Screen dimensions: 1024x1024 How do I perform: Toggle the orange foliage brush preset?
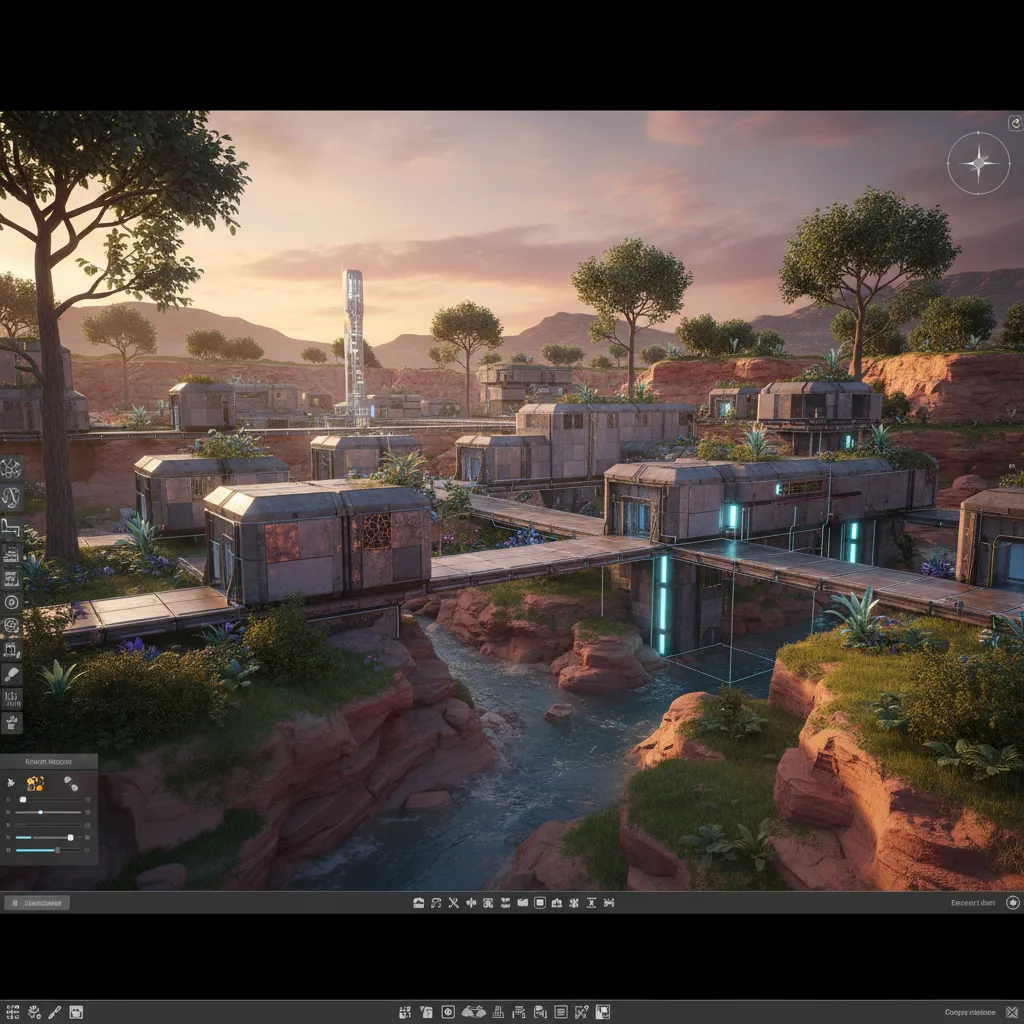click(35, 783)
